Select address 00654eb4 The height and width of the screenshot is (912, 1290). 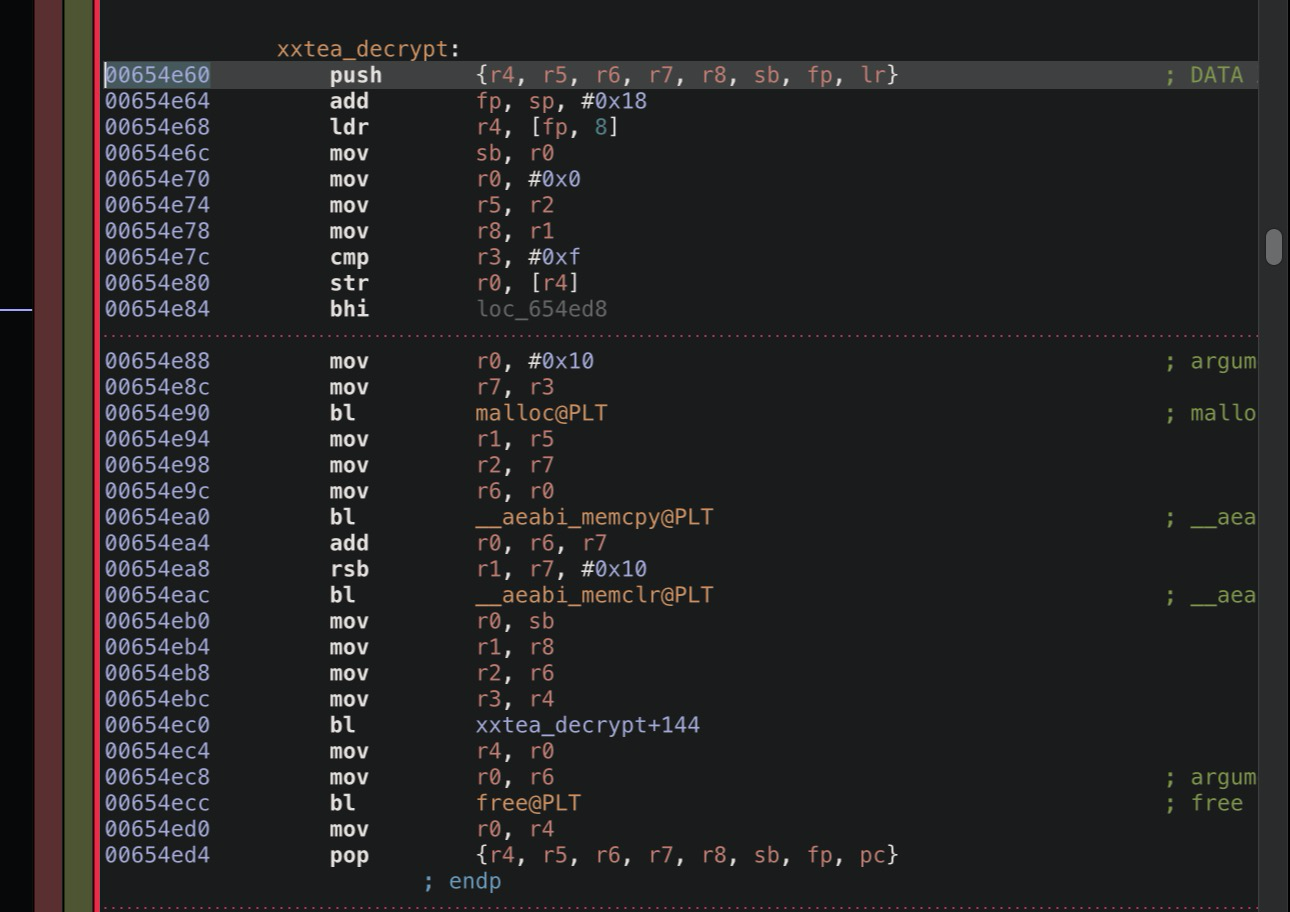tap(158, 647)
